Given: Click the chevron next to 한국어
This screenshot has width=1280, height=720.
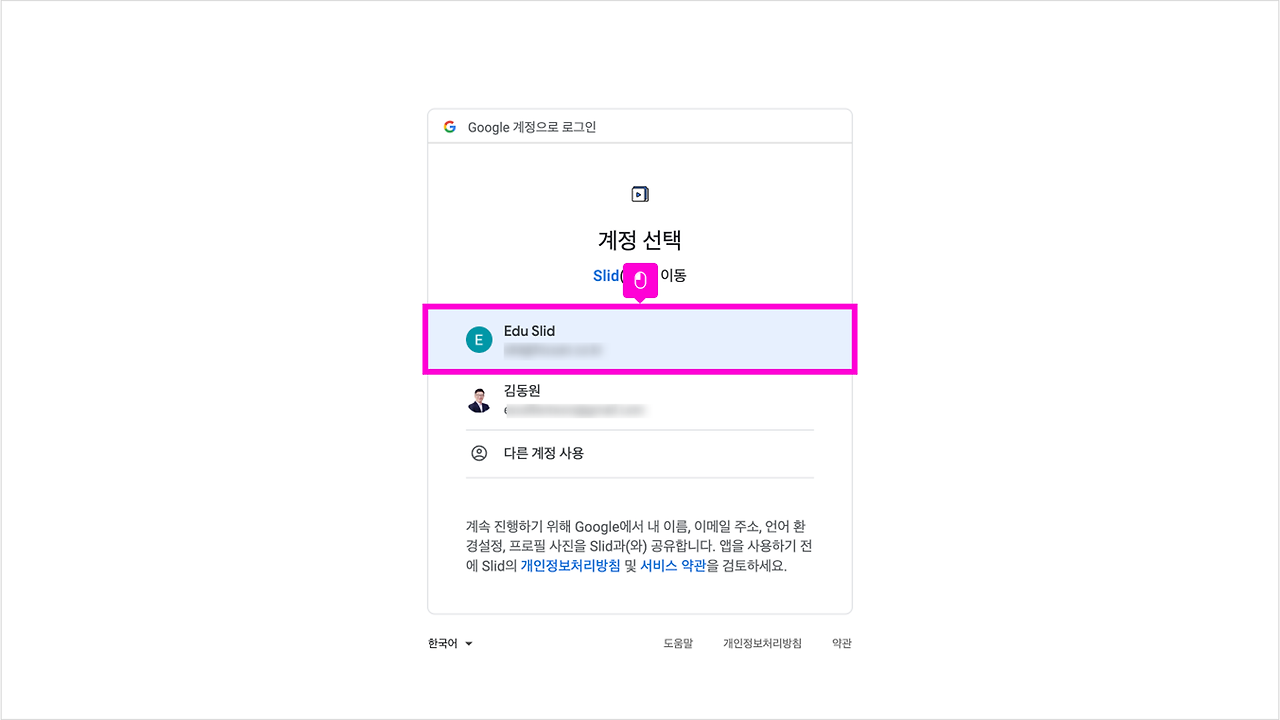Looking at the screenshot, I should click(x=469, y=643).
